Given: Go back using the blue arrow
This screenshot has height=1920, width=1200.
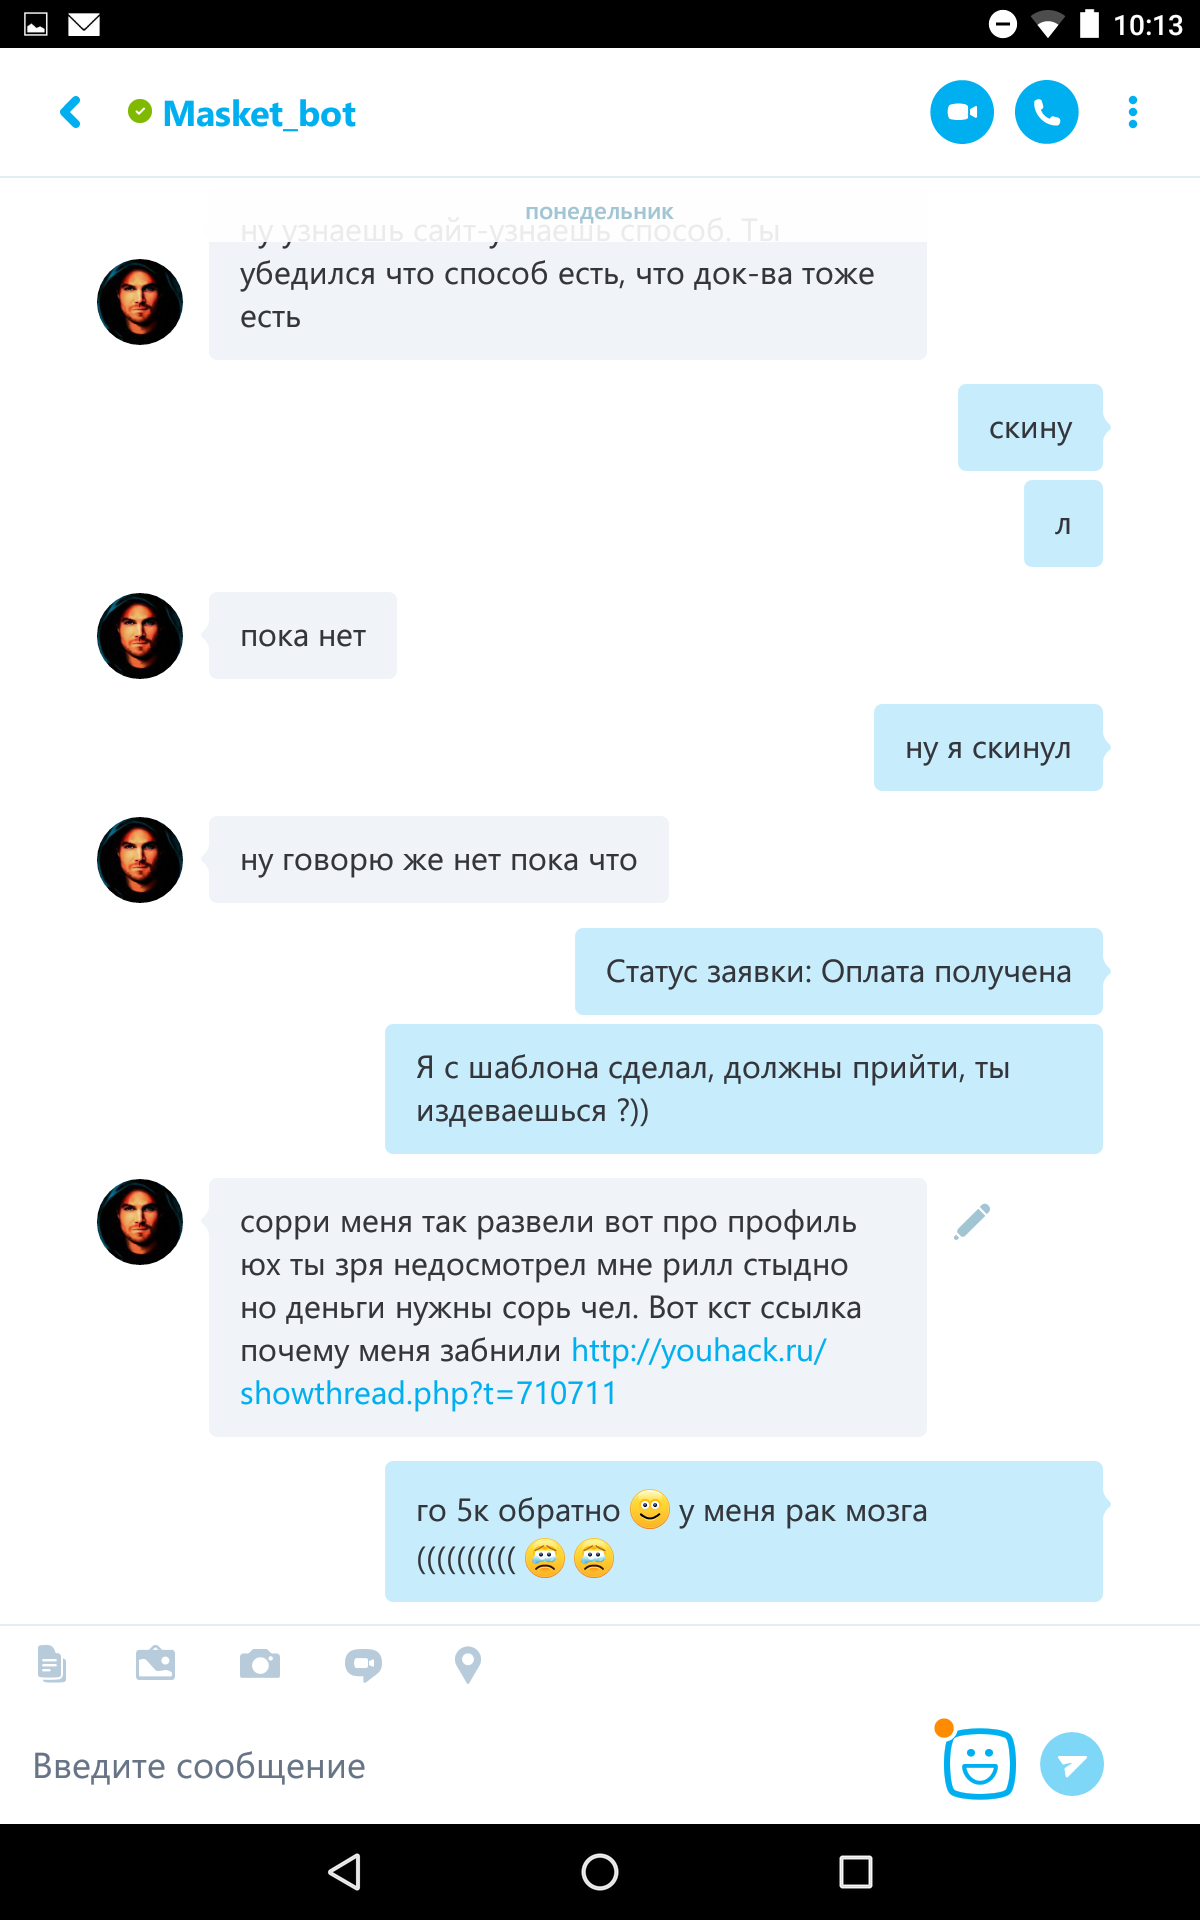Looking at the screenshot, I should click(x=71, y=112).
